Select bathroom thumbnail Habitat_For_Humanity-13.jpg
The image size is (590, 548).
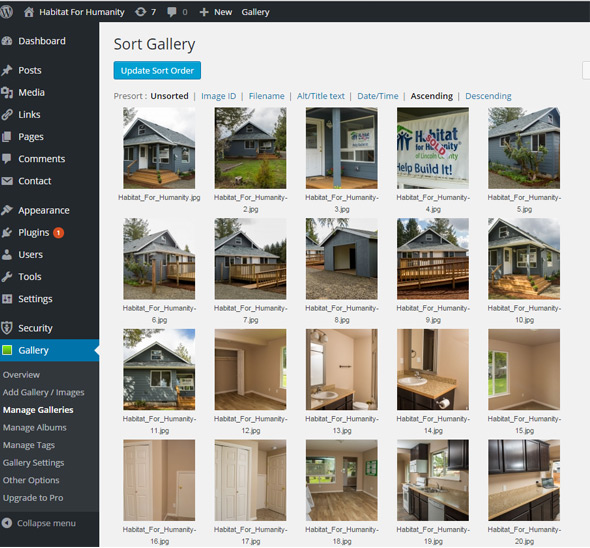(342, 369)
